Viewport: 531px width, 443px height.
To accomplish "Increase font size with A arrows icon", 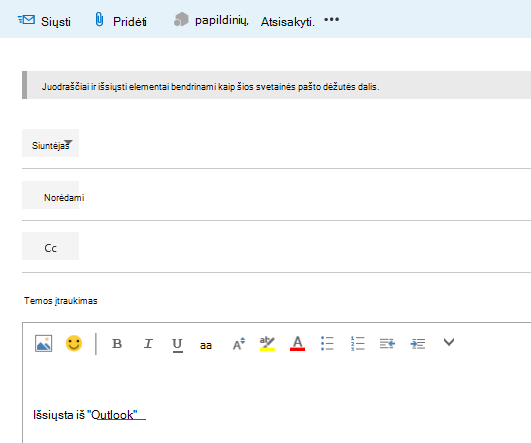I will 239,344.
